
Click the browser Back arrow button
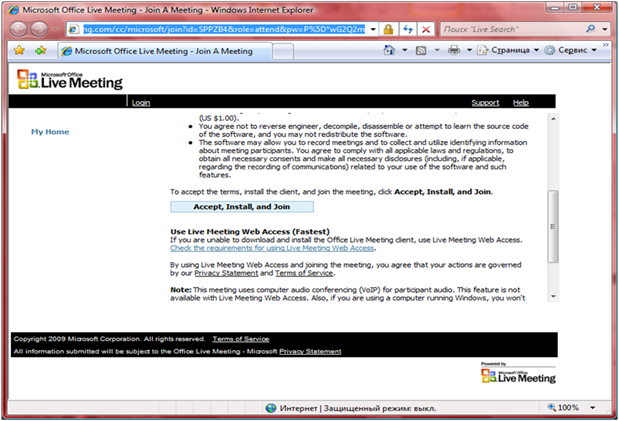(18, 29)
